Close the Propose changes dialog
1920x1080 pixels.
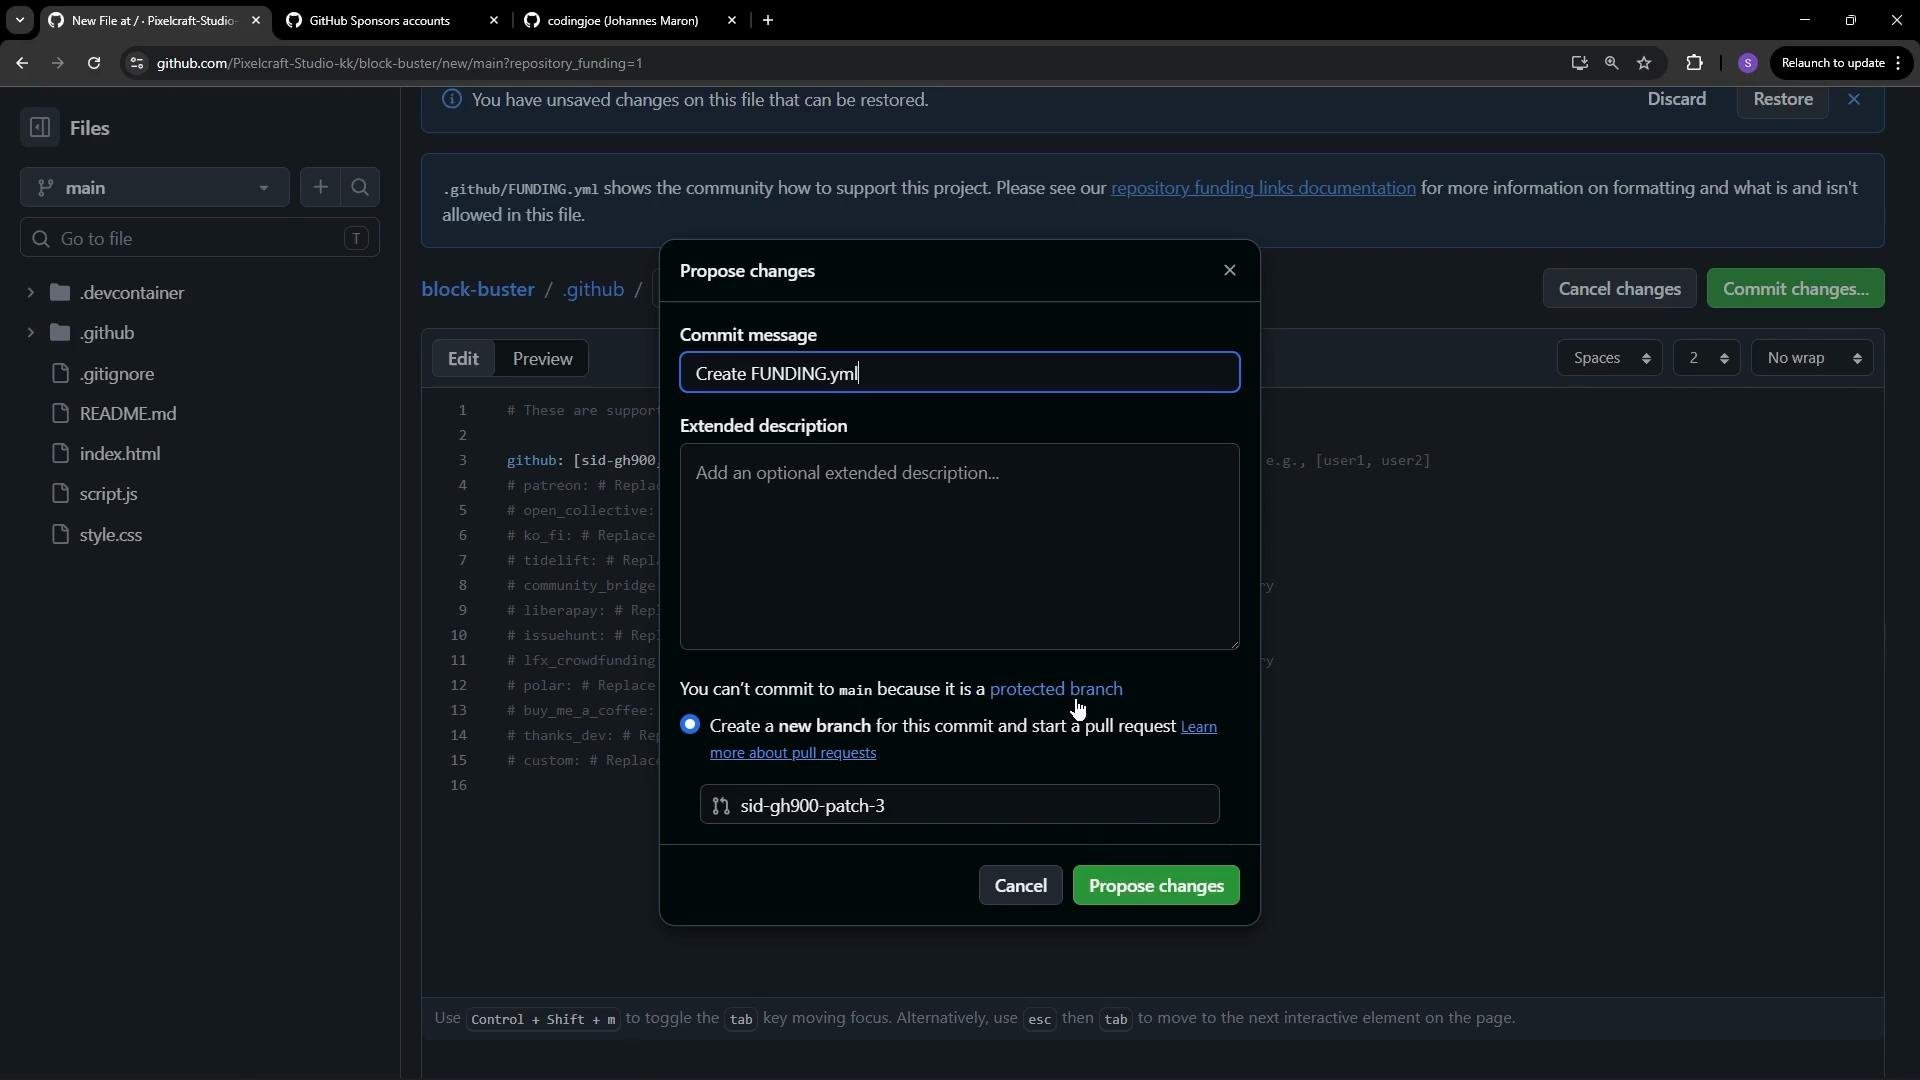pos(1230,271)
